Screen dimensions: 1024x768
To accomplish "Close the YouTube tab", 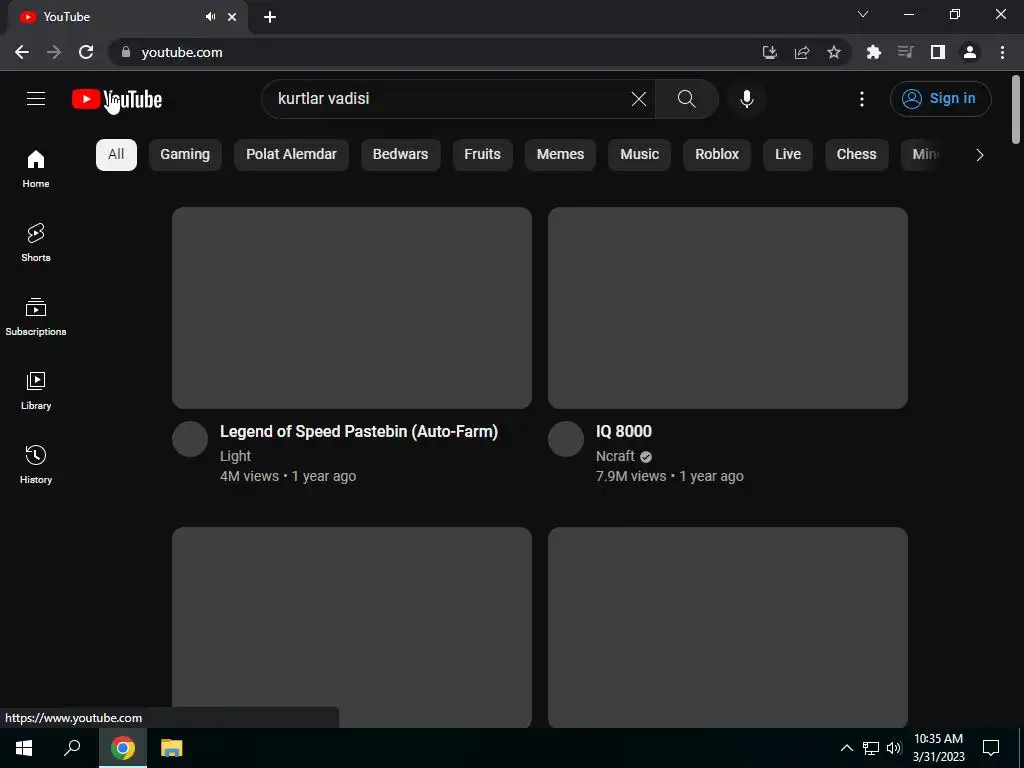I will 232,17.
